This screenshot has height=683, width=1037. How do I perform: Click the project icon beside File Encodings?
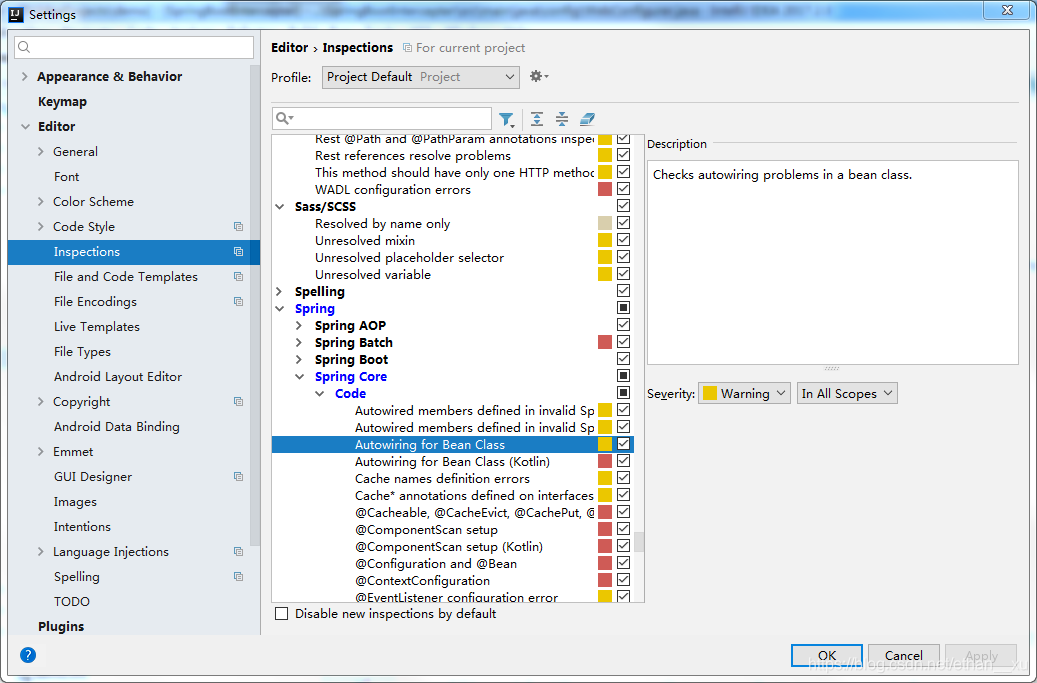coord(239,301)
